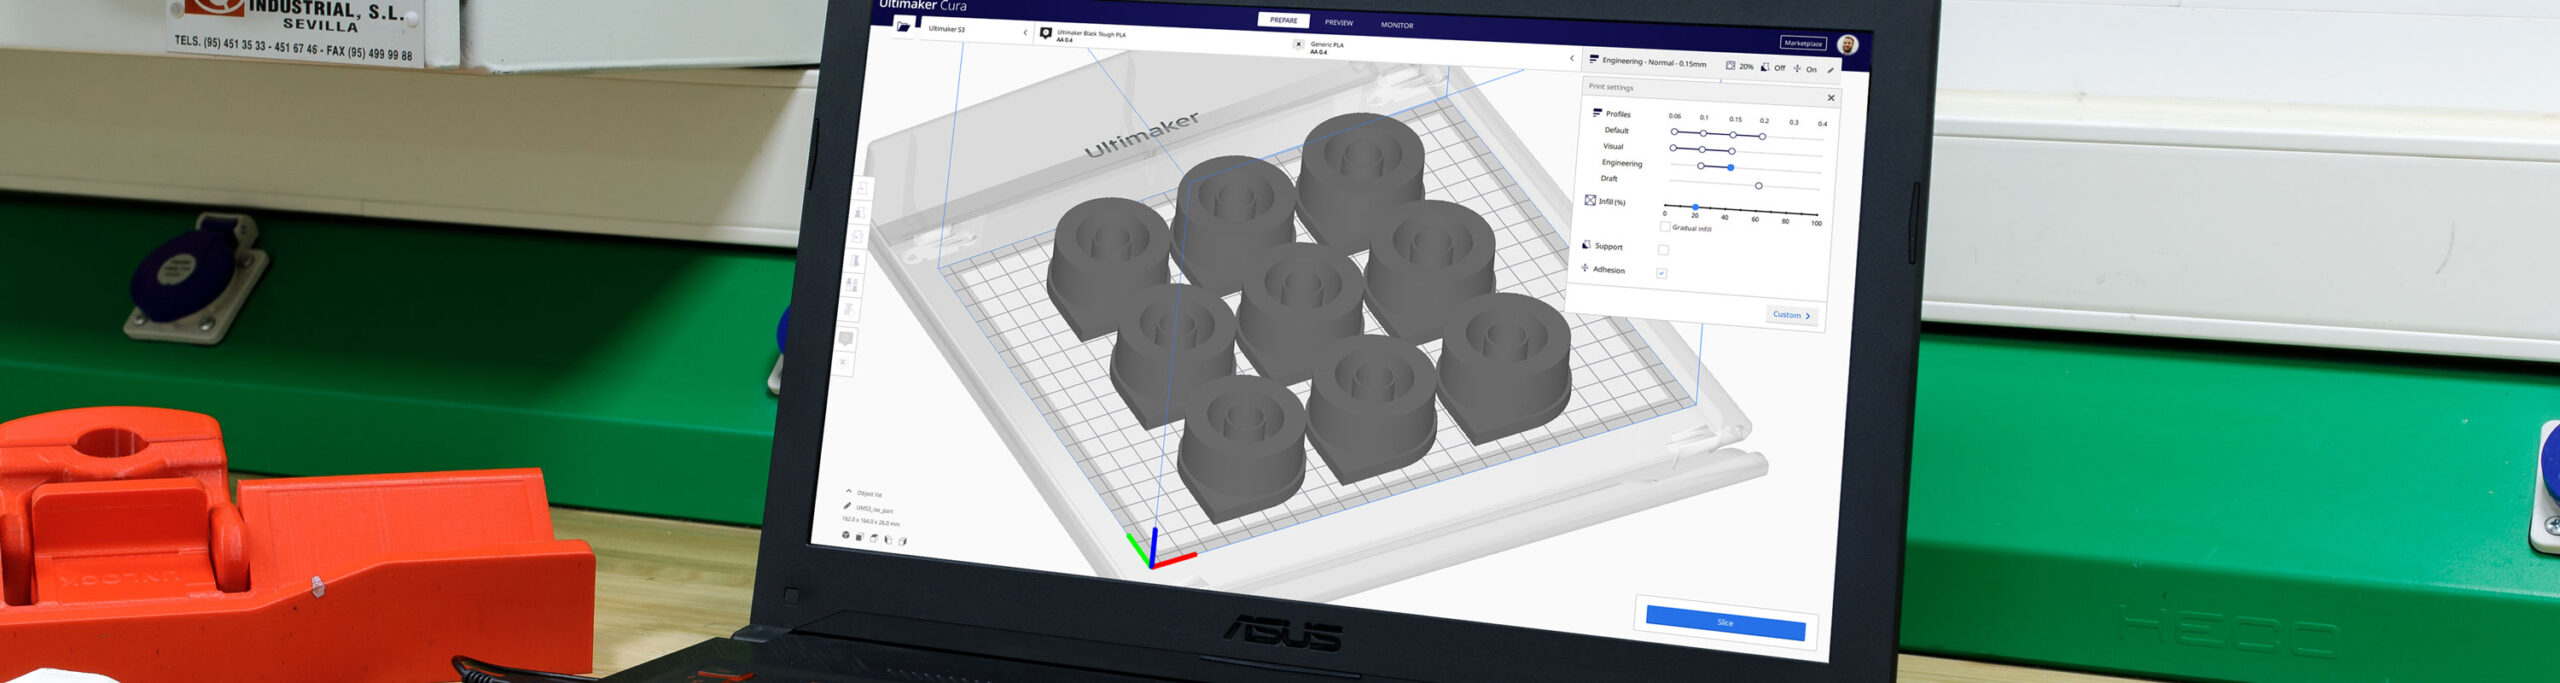Select the Support Blocker tool
2560x683 pixels.
[x=851, y=309]
